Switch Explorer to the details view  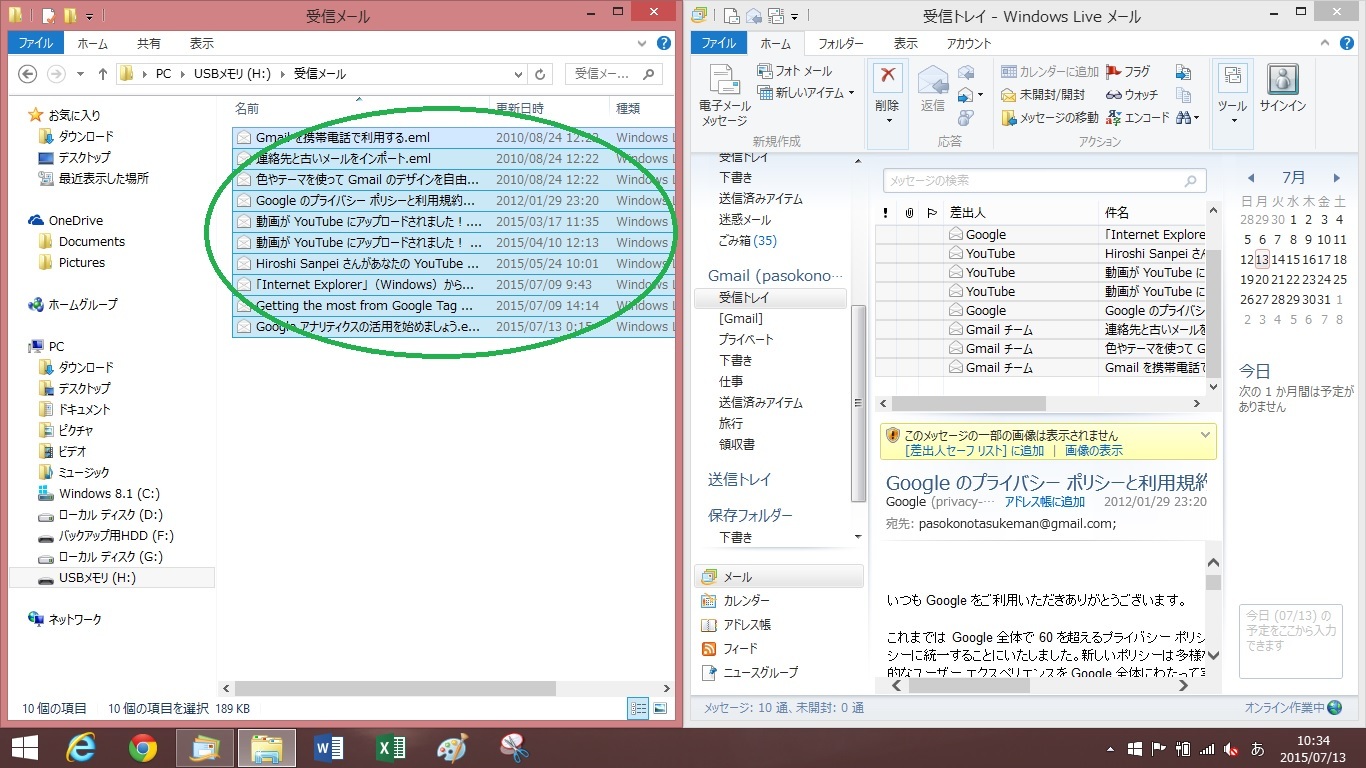(638, 708)
